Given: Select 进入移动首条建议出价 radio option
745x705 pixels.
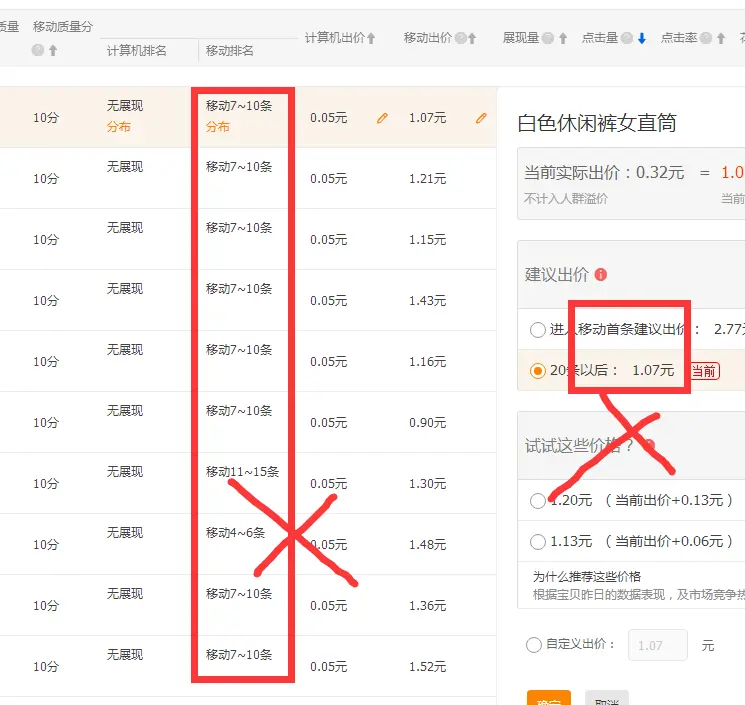Looking at the screenshot, I should (539, 329).
